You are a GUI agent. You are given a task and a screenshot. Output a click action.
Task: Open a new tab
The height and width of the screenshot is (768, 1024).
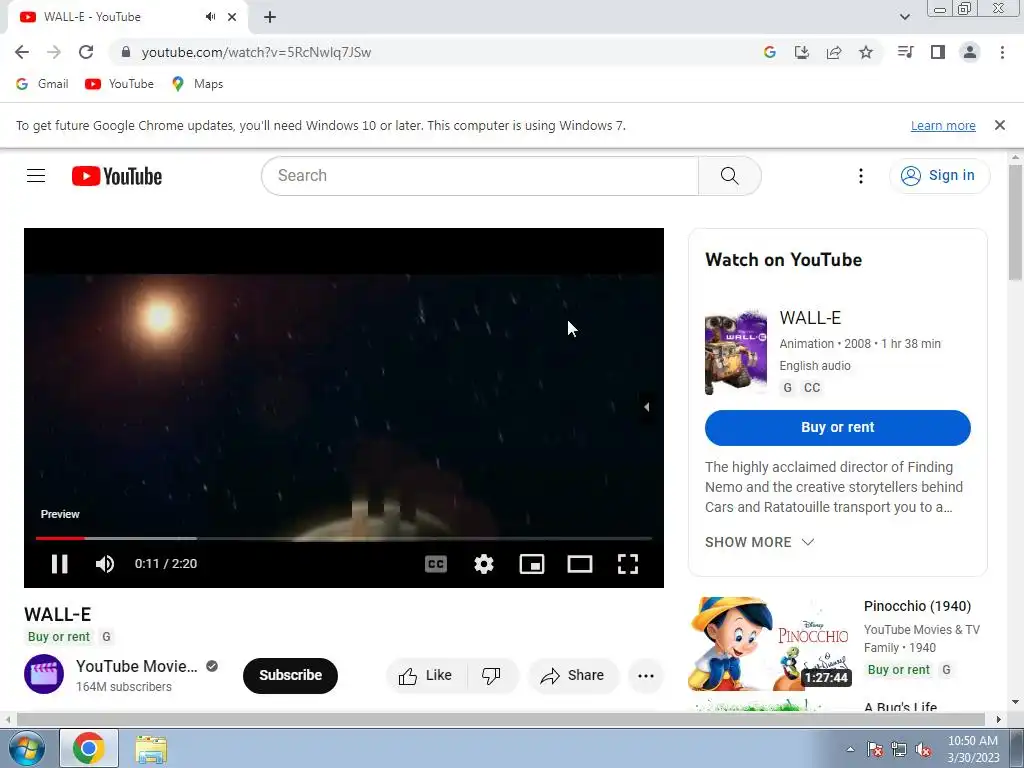(270, 17)
